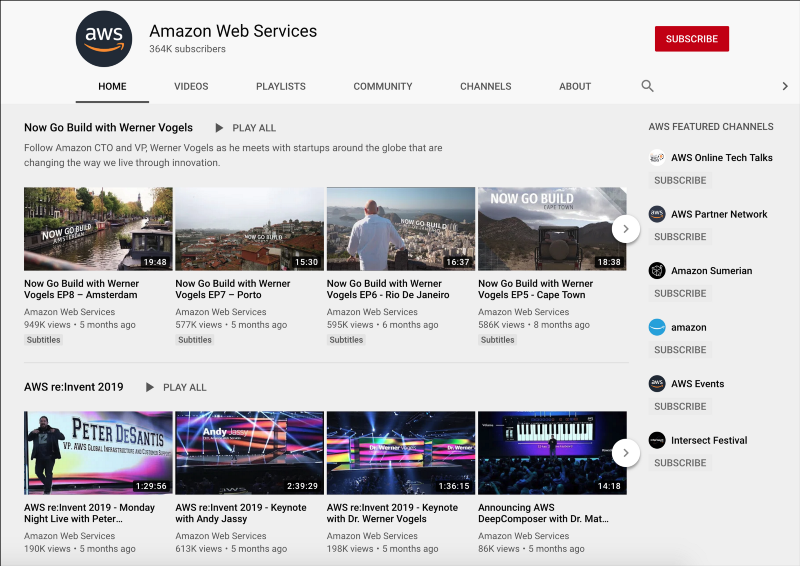The width and height of the screenshot is (800, 566).
Task: Subscribe to Amazon Sumerian
Action: 680,293
